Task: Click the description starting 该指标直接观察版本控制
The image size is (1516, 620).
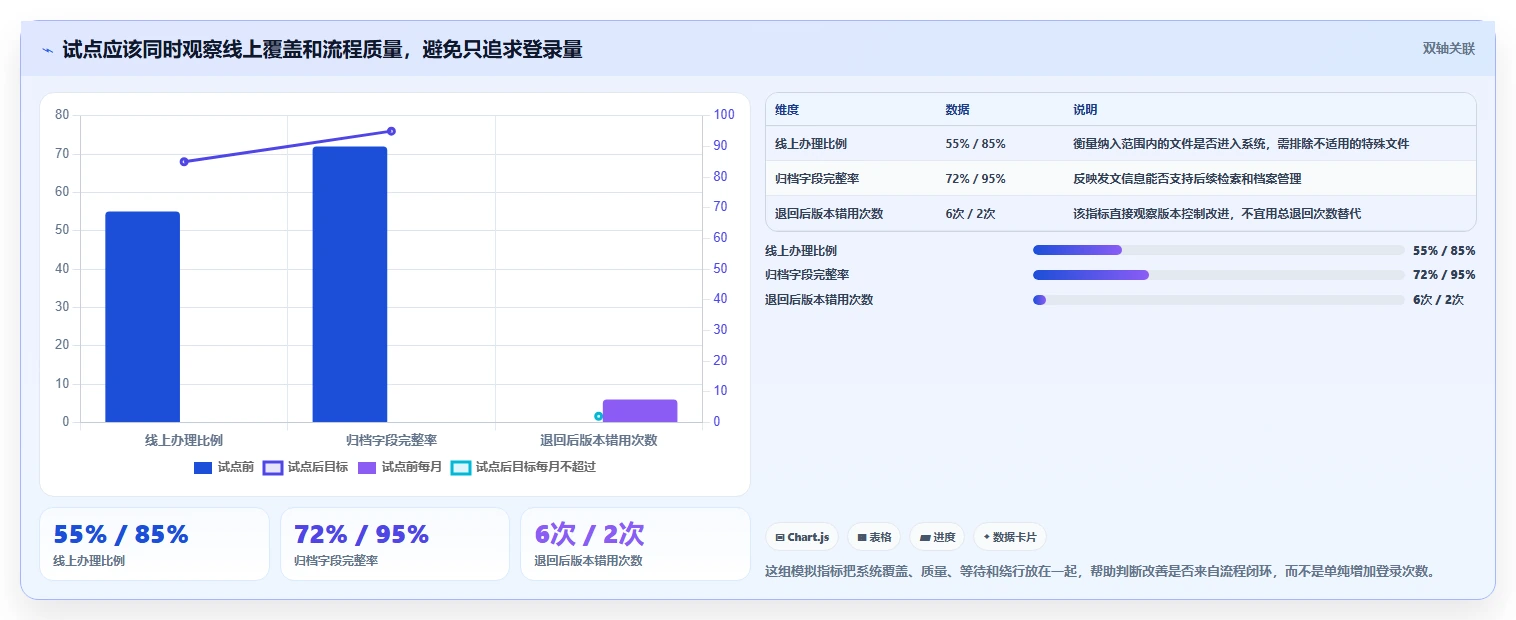Action: point(1217,214)
